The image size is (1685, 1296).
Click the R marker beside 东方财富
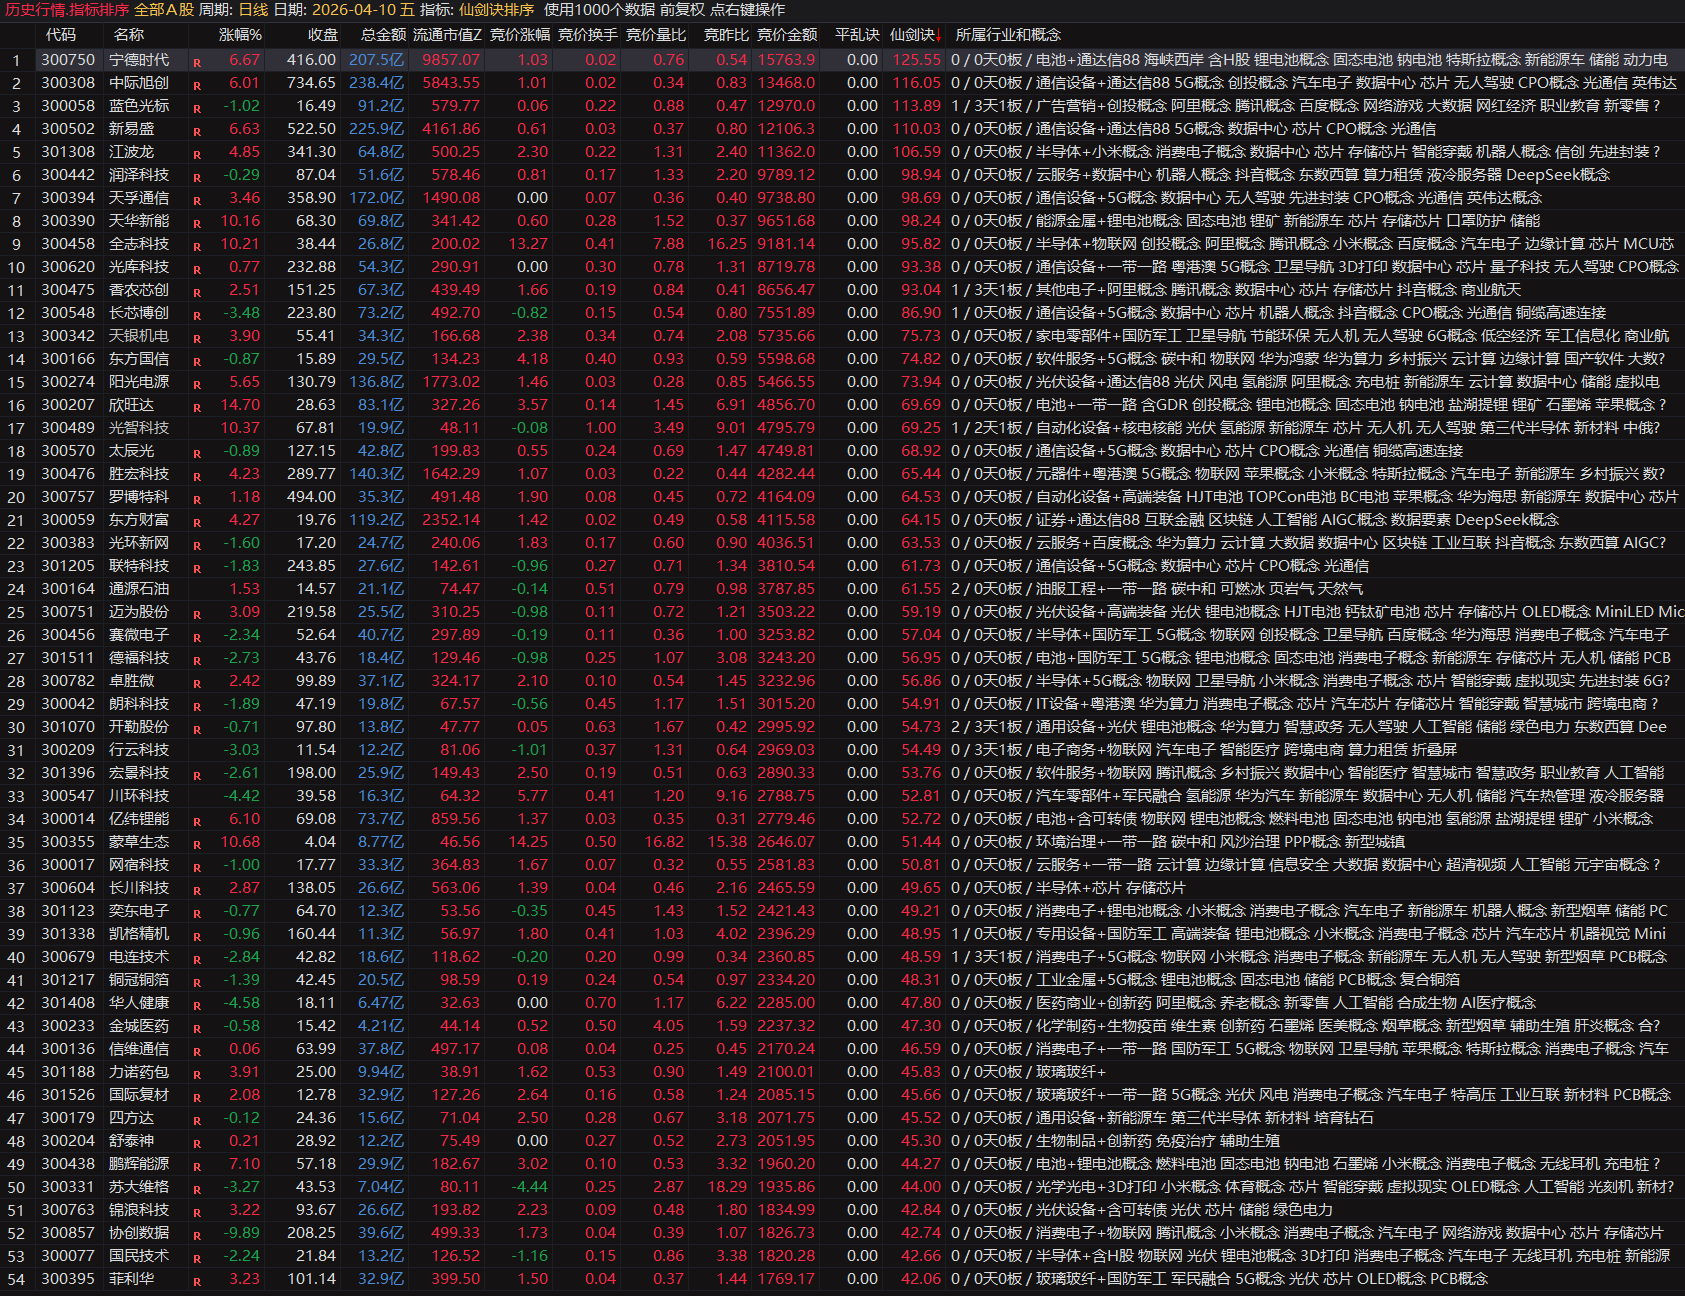(x=197, y=522)
